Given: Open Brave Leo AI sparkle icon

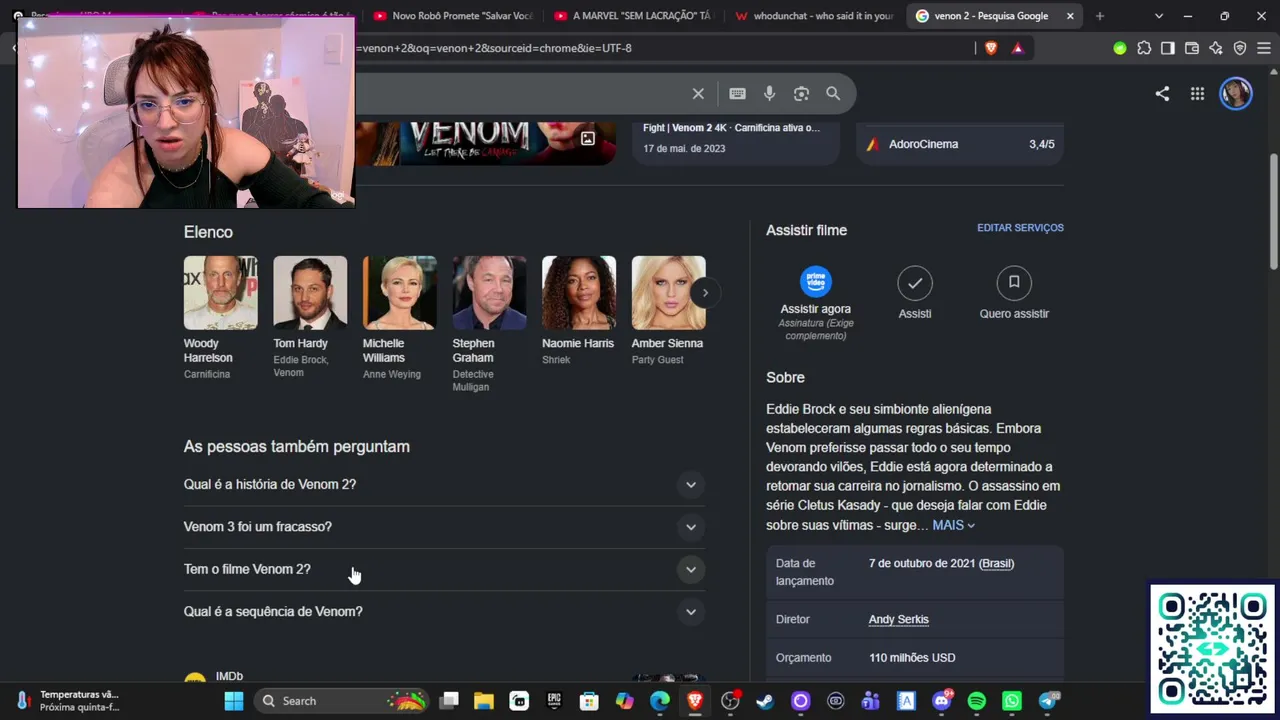Looking at the screenshot, I should tap(1216, 48).
